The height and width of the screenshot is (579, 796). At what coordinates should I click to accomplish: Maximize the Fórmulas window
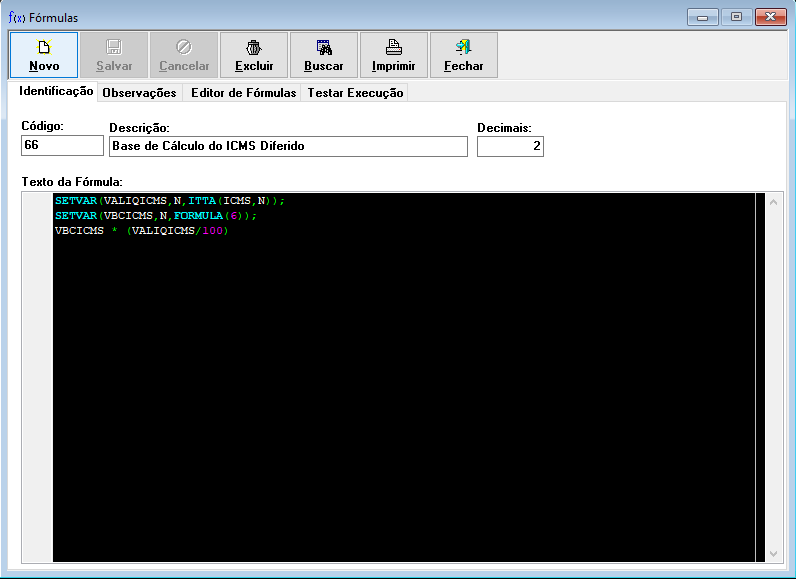pos(736,17)
